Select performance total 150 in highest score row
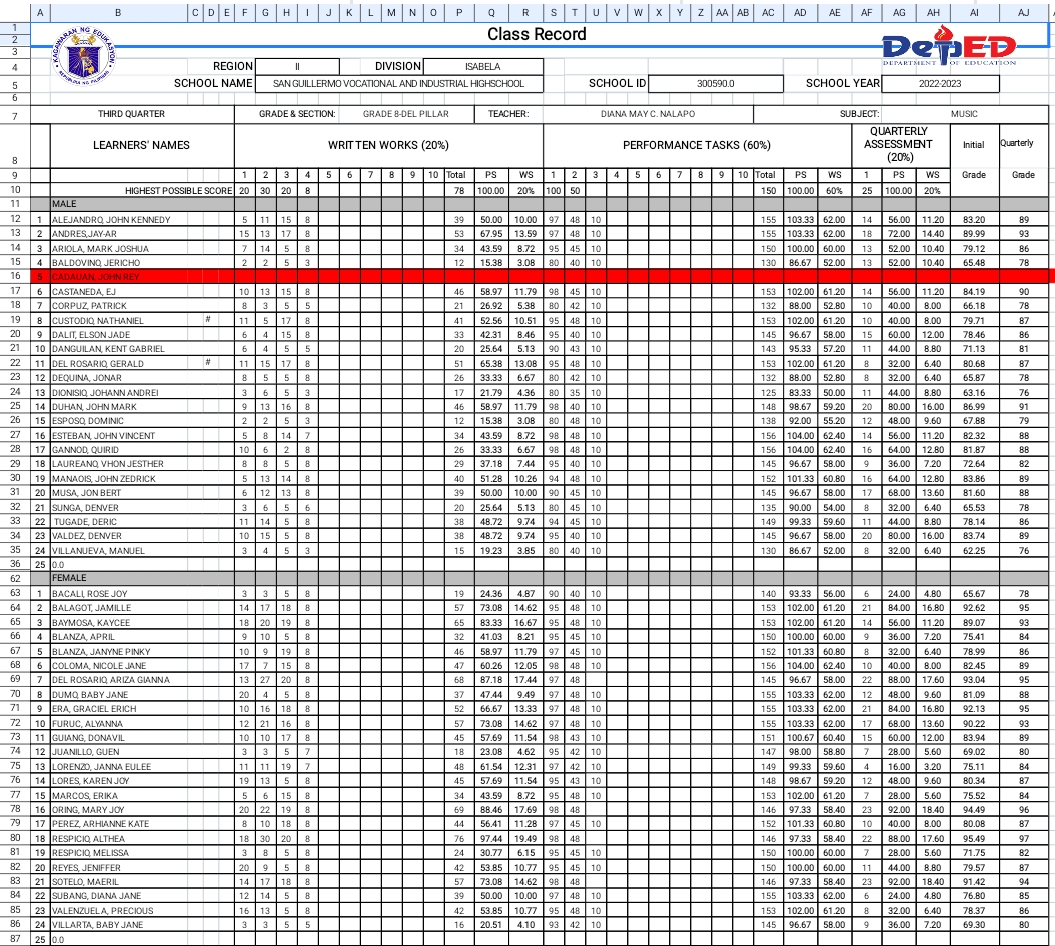1055x946 pixels. (x=768, y=190)
